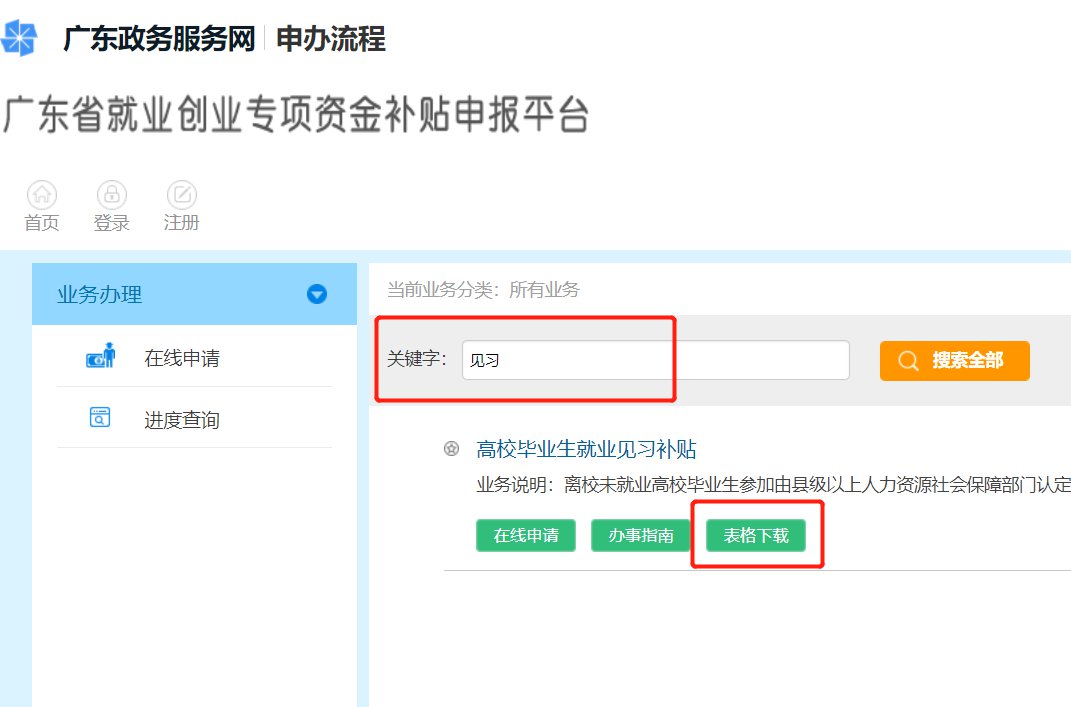Open the green 办事指南 button

coord(641,535)
